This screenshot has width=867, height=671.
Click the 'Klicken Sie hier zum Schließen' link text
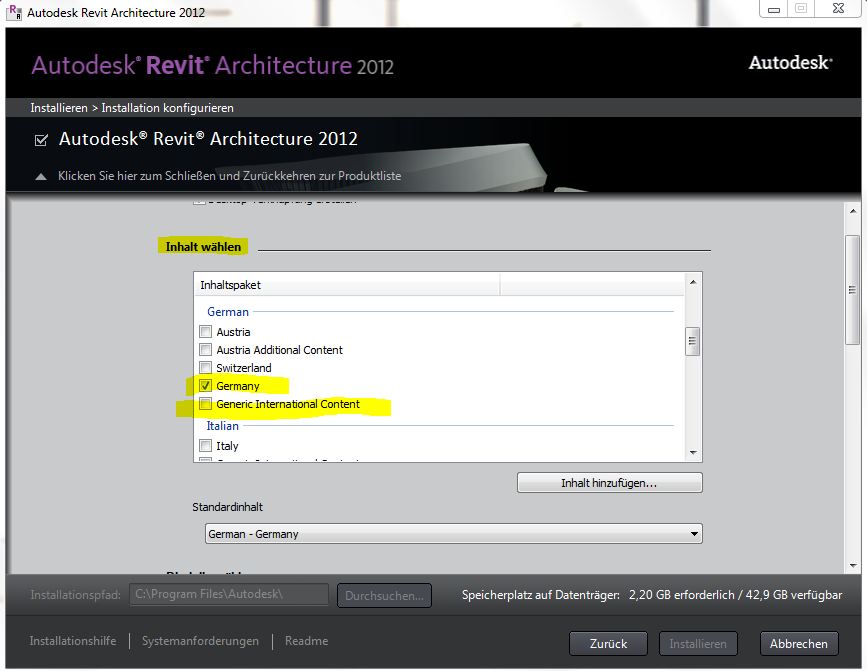point(229,176)
